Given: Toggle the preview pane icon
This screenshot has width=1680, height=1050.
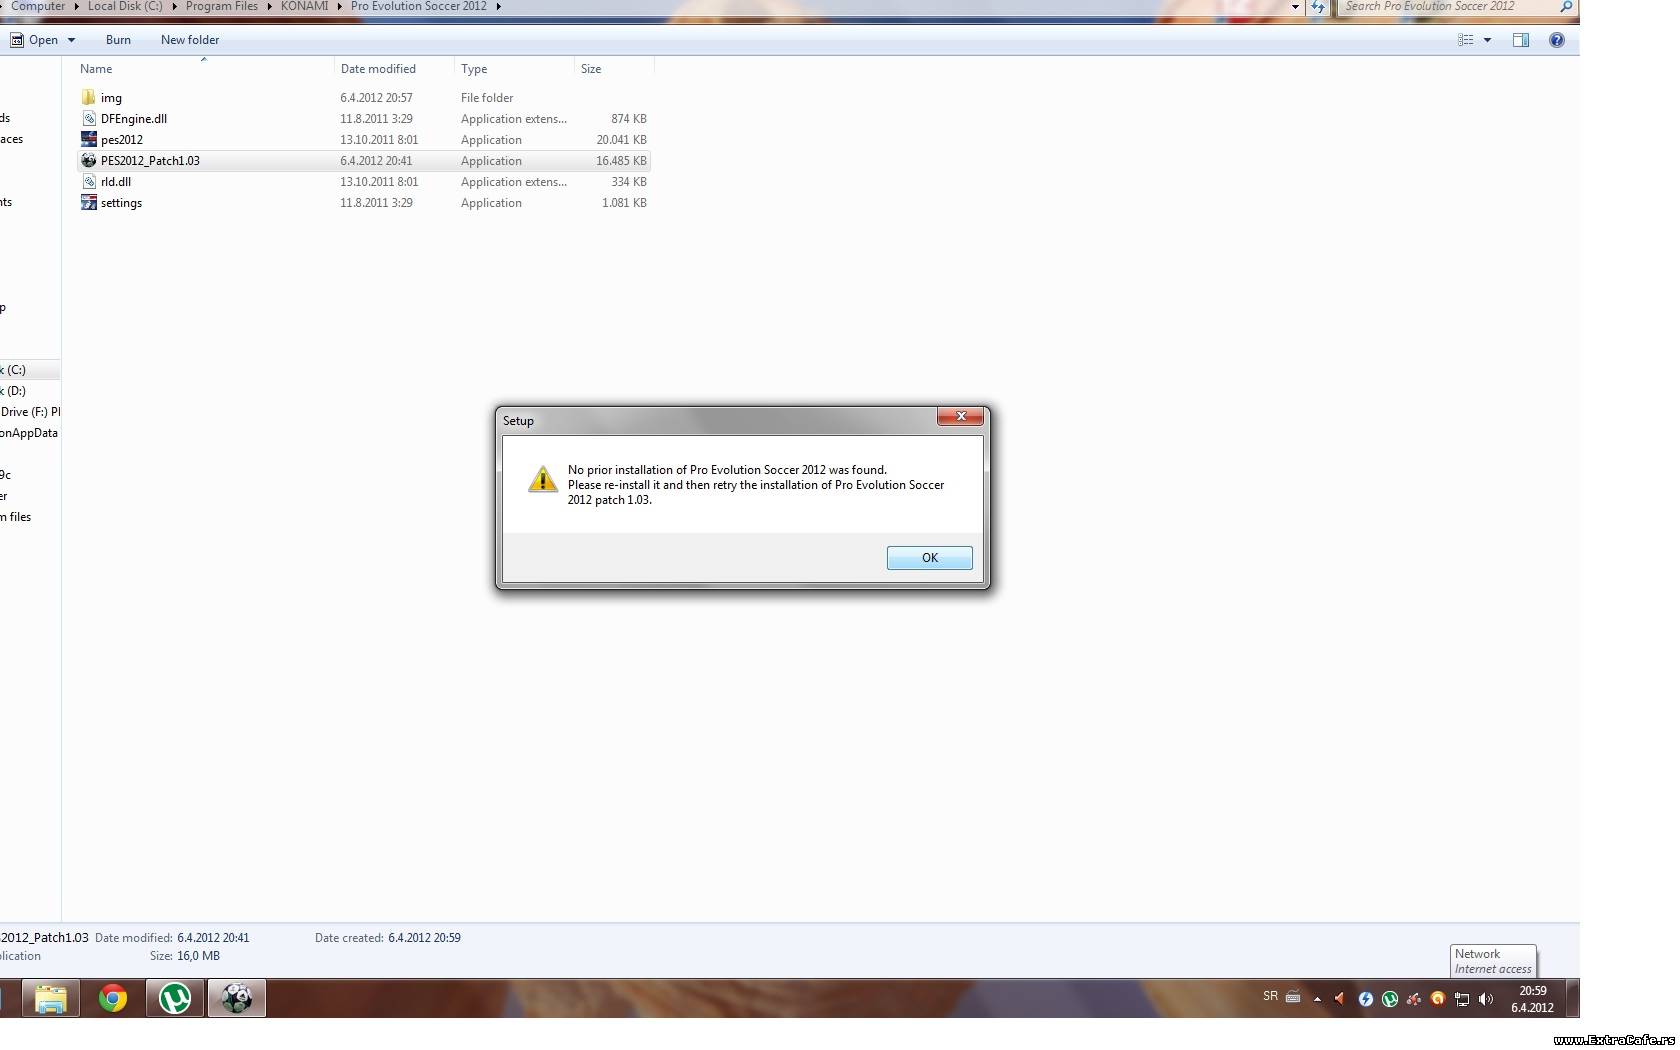Looking at the screenshot, I should click(x=1521, y=40).
